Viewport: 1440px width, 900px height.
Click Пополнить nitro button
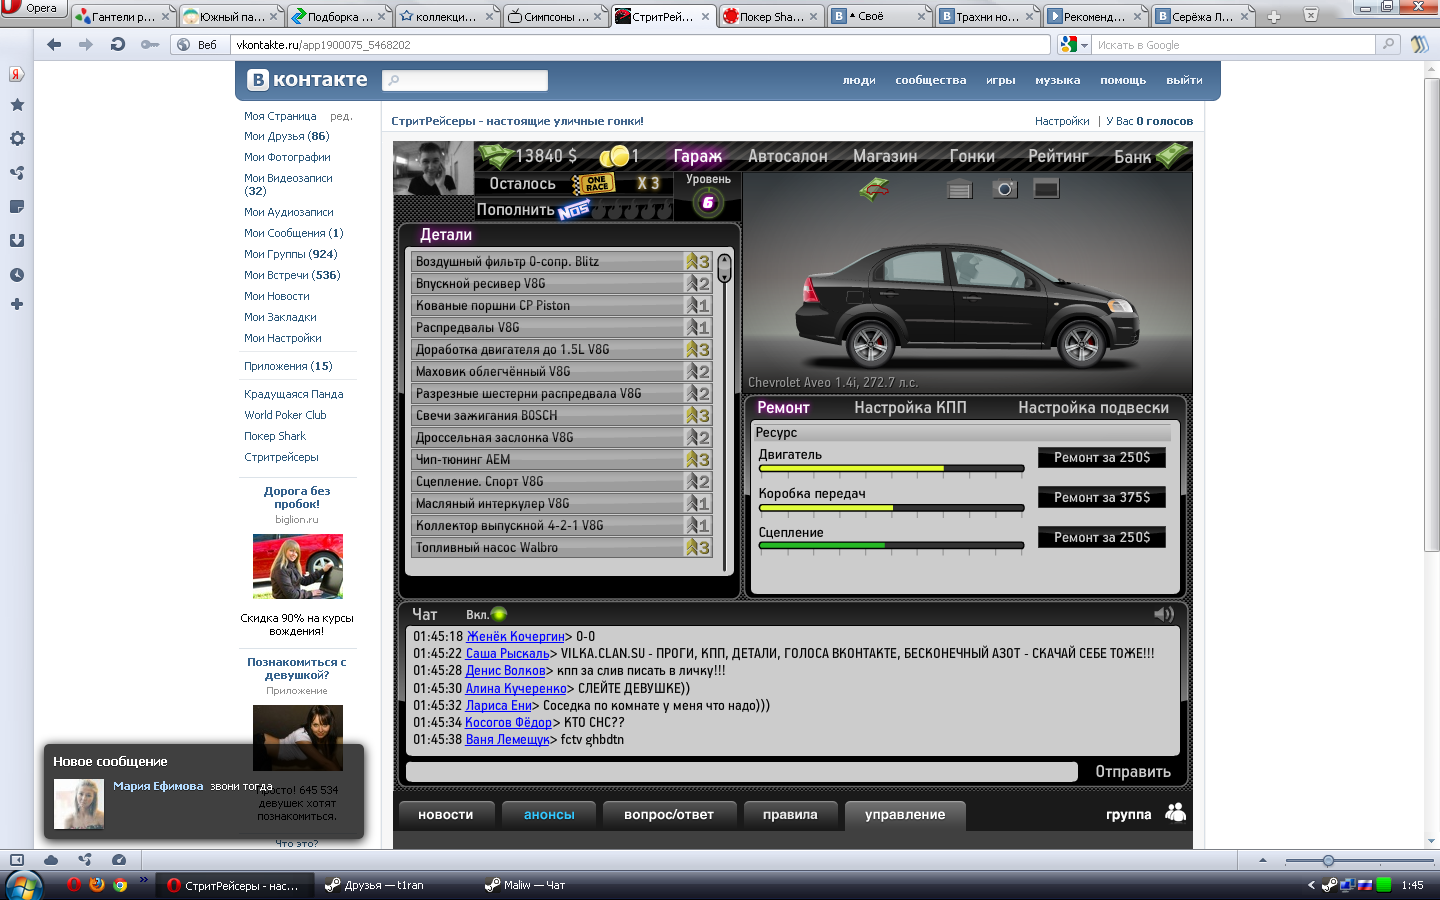515,210
